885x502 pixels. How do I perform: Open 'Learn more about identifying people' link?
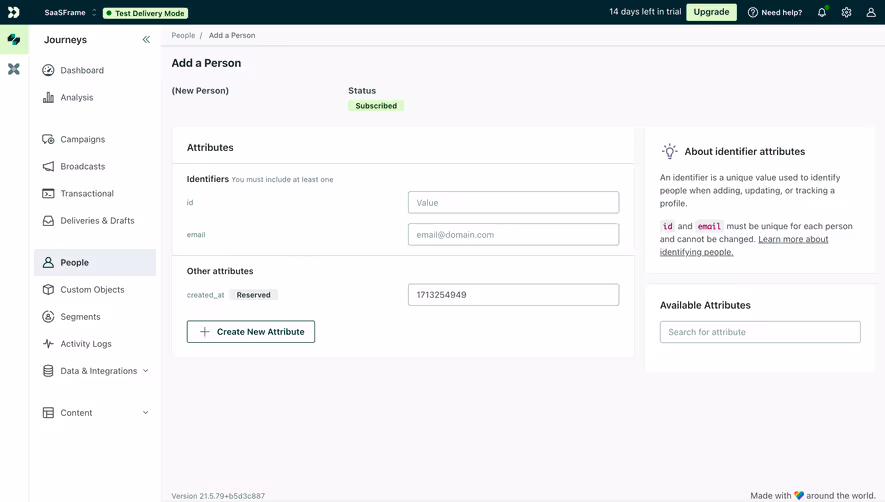[744, 246]
